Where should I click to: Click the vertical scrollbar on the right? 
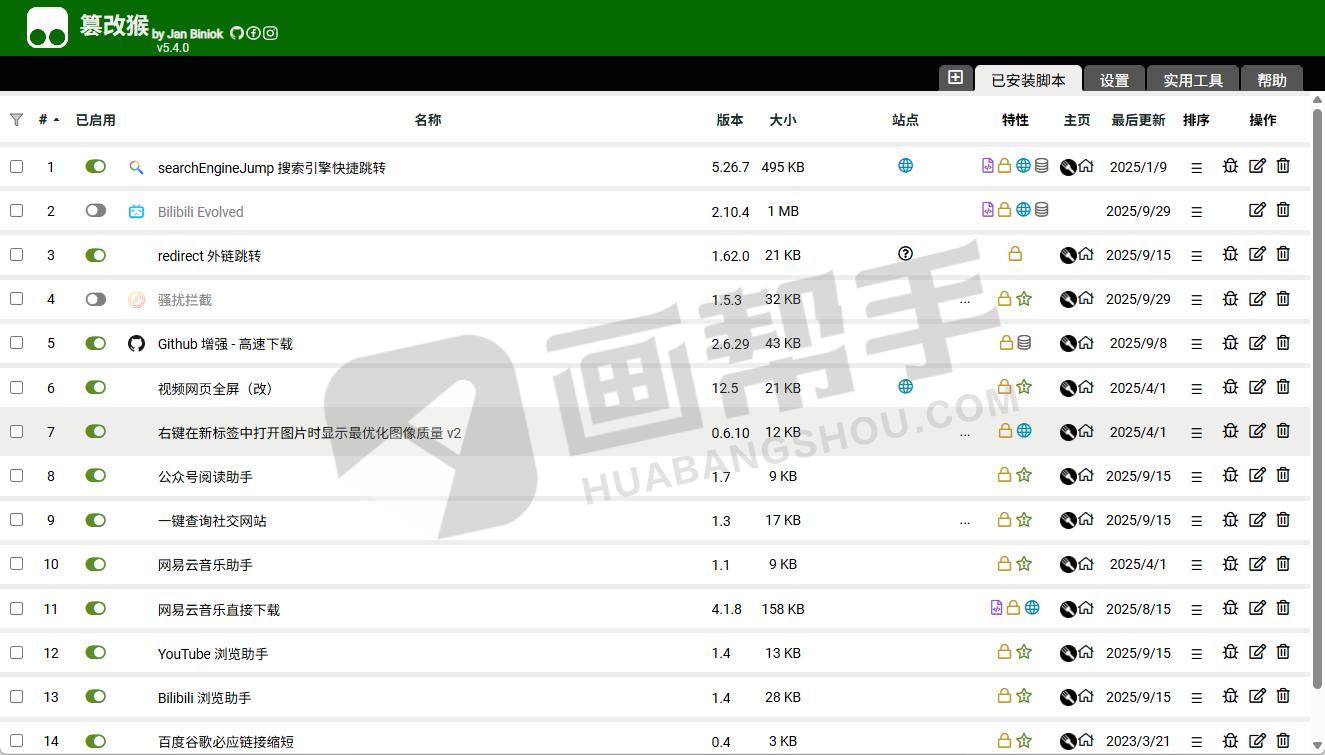point(1316,400)
